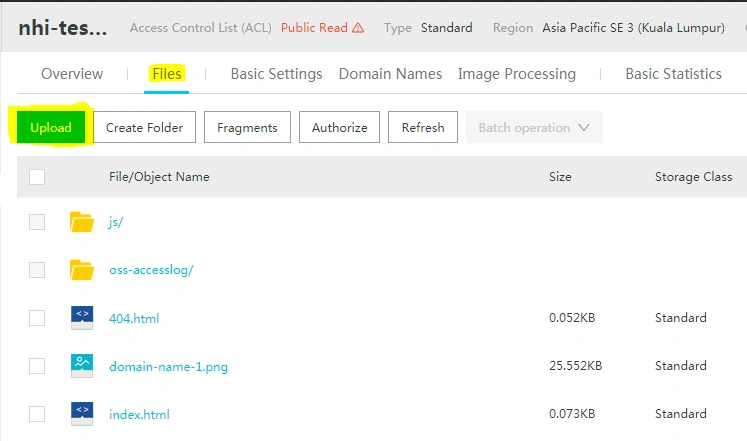Click the domain-name-1.png image file icon
The image size is (747, 441).
pos(82,366)
